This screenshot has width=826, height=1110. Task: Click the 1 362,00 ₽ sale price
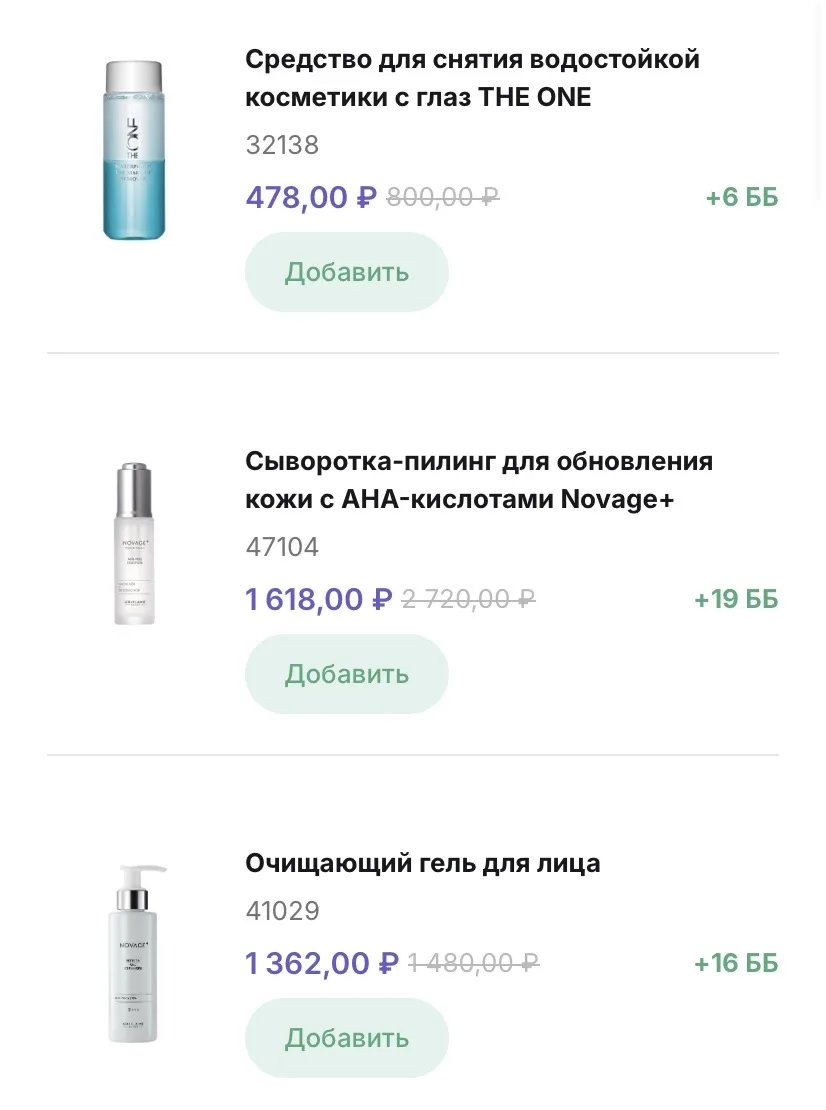coord(322,963)
